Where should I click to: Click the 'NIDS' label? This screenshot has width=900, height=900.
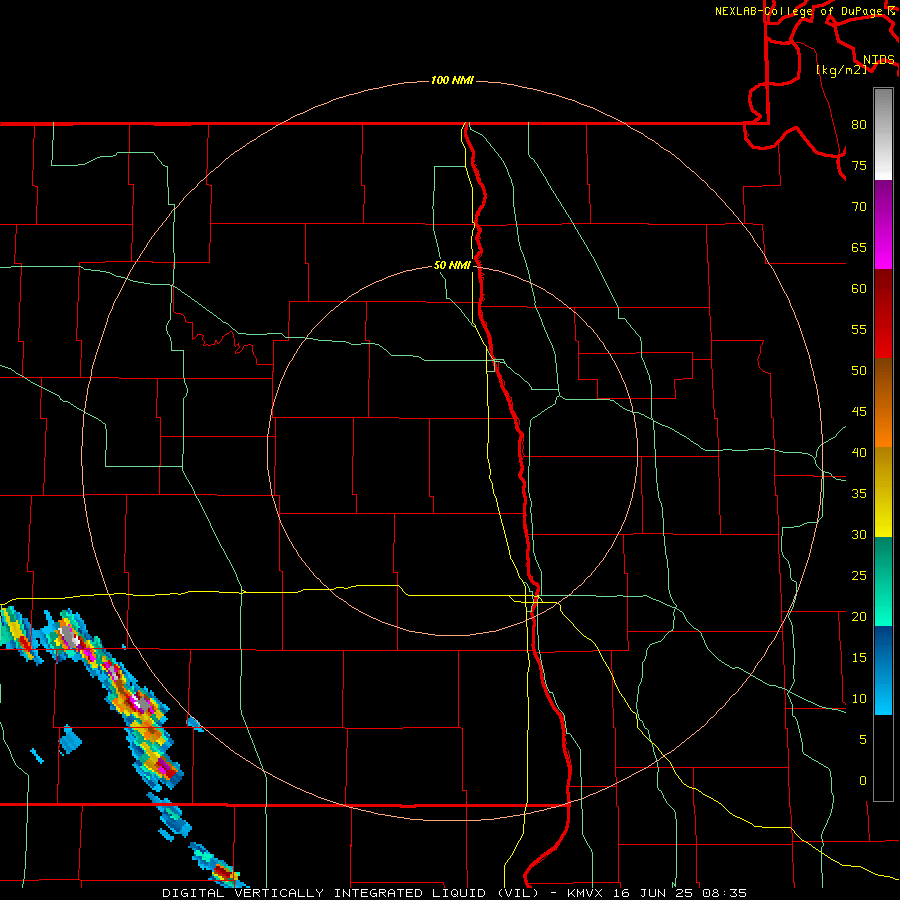click(878, 60)
